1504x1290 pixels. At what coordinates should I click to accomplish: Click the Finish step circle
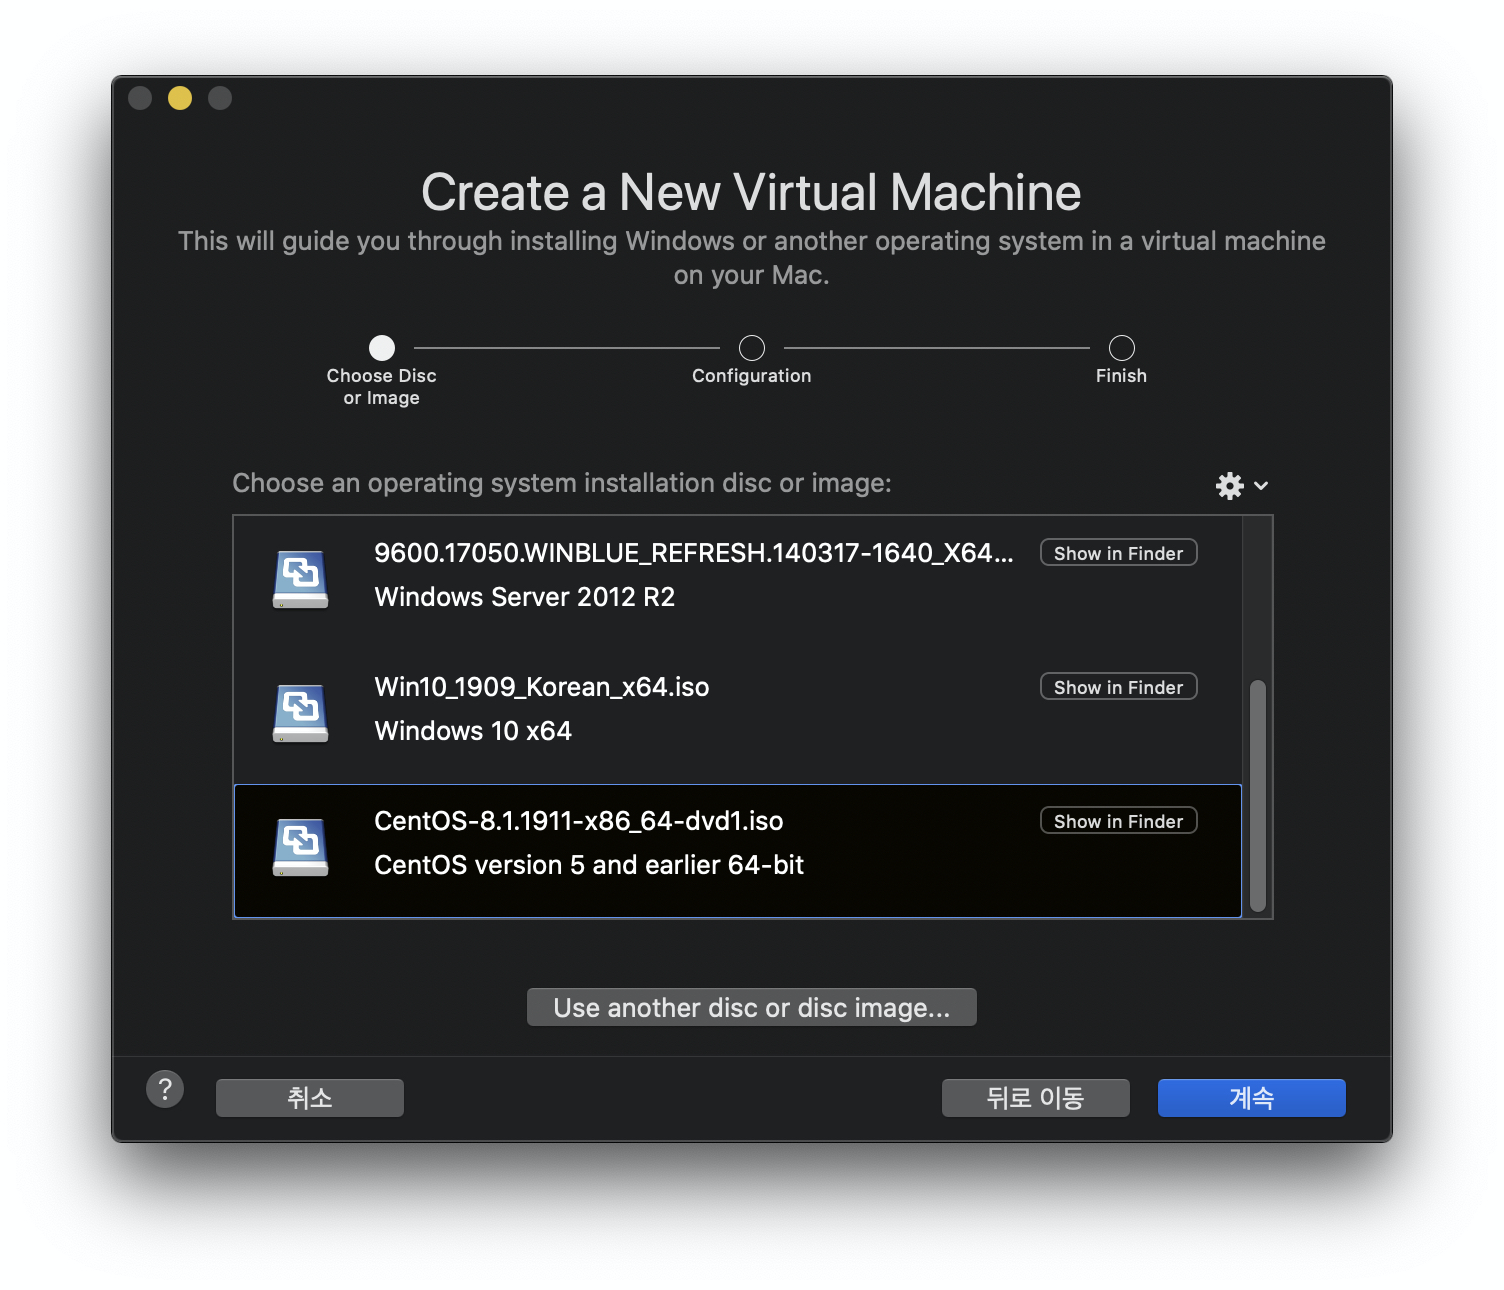pos(1122,348)
